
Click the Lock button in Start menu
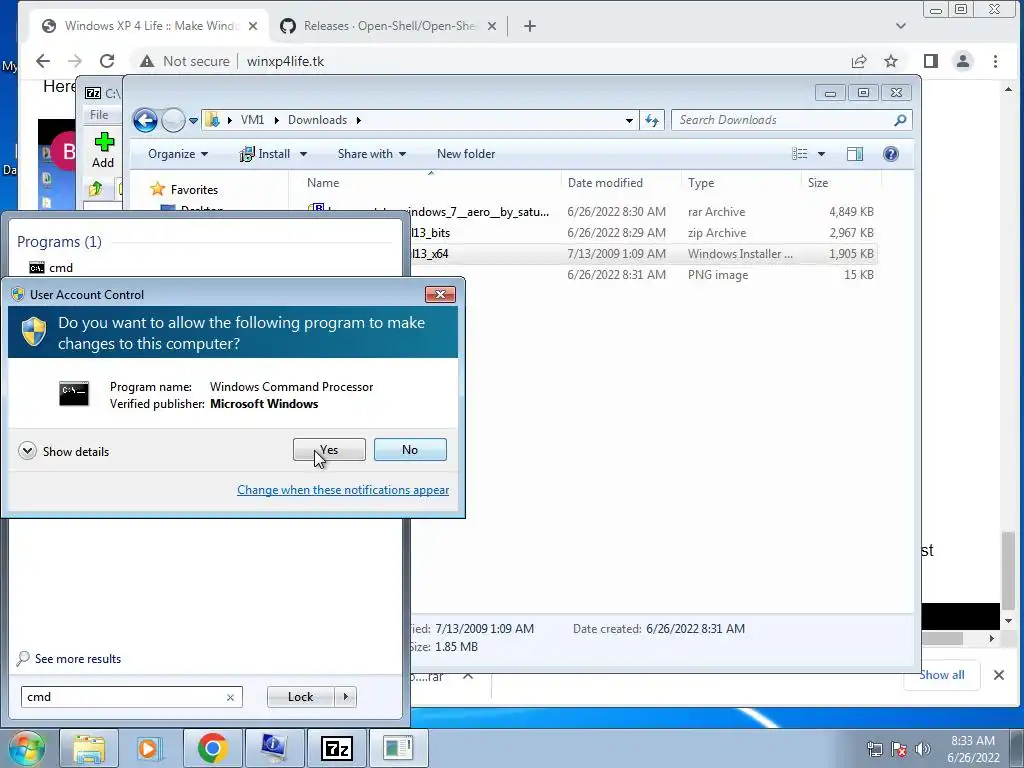pyautogui.click(x=300, y=697)
